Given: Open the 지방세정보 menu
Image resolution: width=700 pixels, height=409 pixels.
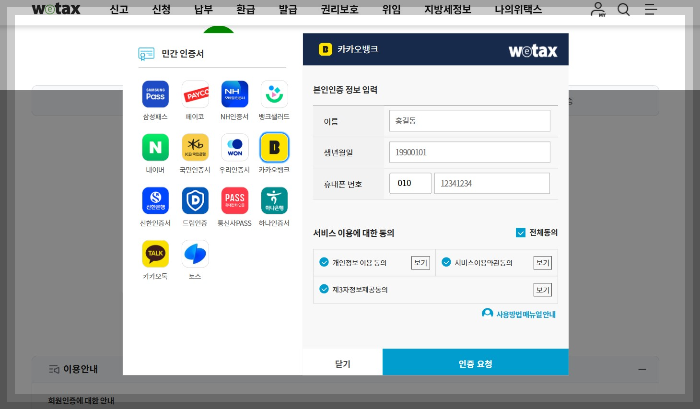Looking at the screenshot, I should (448, 9).
